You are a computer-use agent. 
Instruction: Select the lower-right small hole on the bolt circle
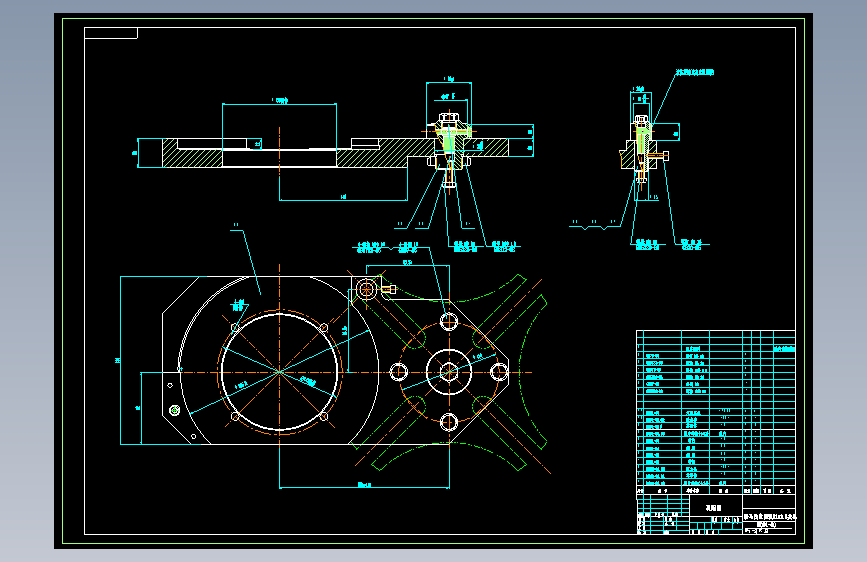click(x=324, y=417)
